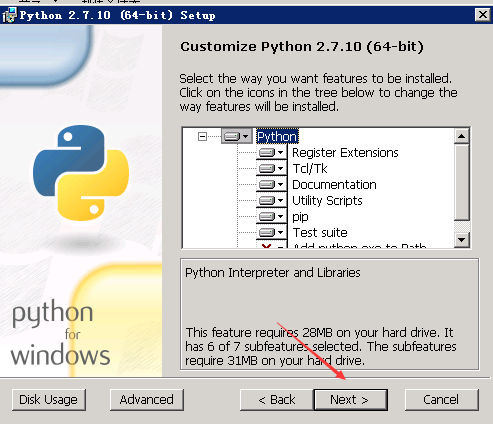Open the Test suite drive icon
This screenshot has height=424, width=493.
tap(271, 232)
